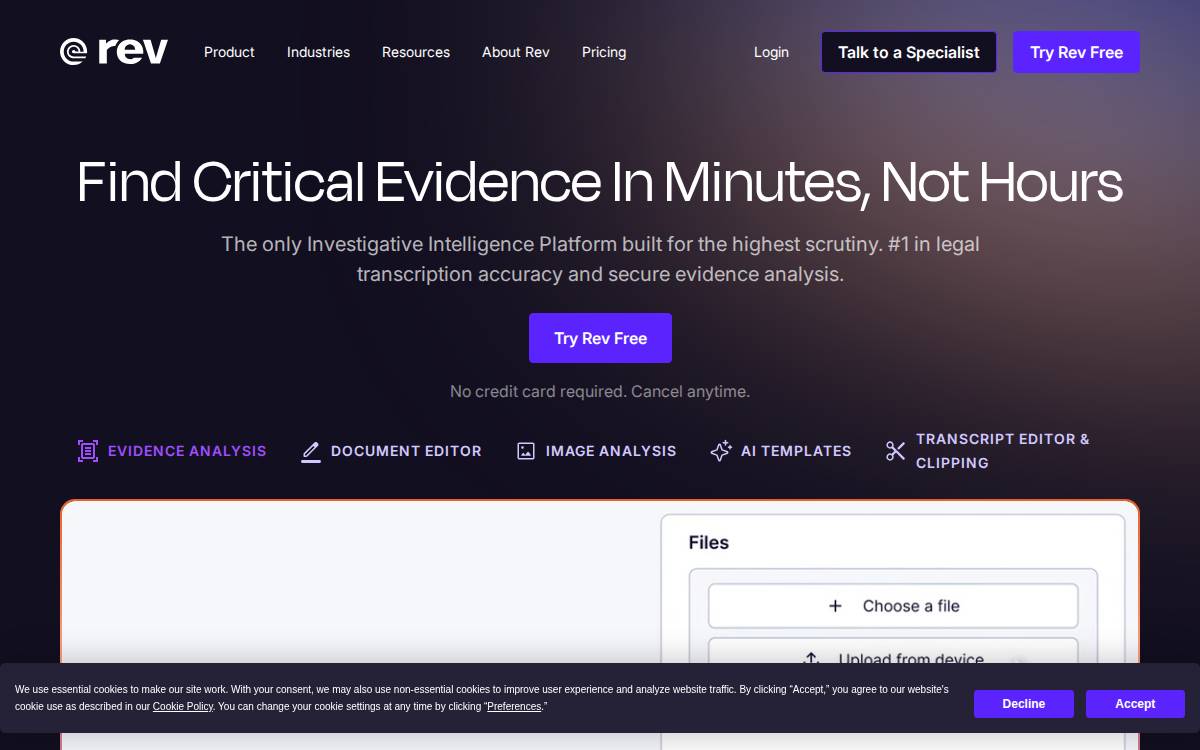The height and width of the screenshot is (750, 1200).
Task: Open the Login link
Action: [x=771, y=52]
